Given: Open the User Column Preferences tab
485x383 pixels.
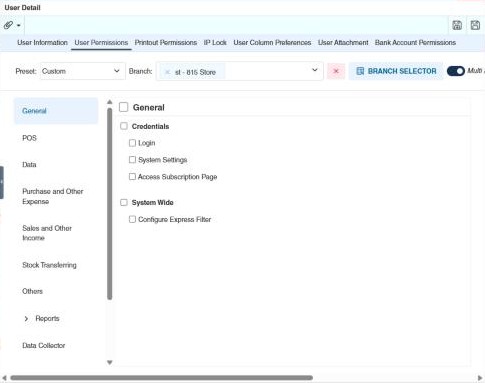Looking at the screenshot, I should [272, 43].
